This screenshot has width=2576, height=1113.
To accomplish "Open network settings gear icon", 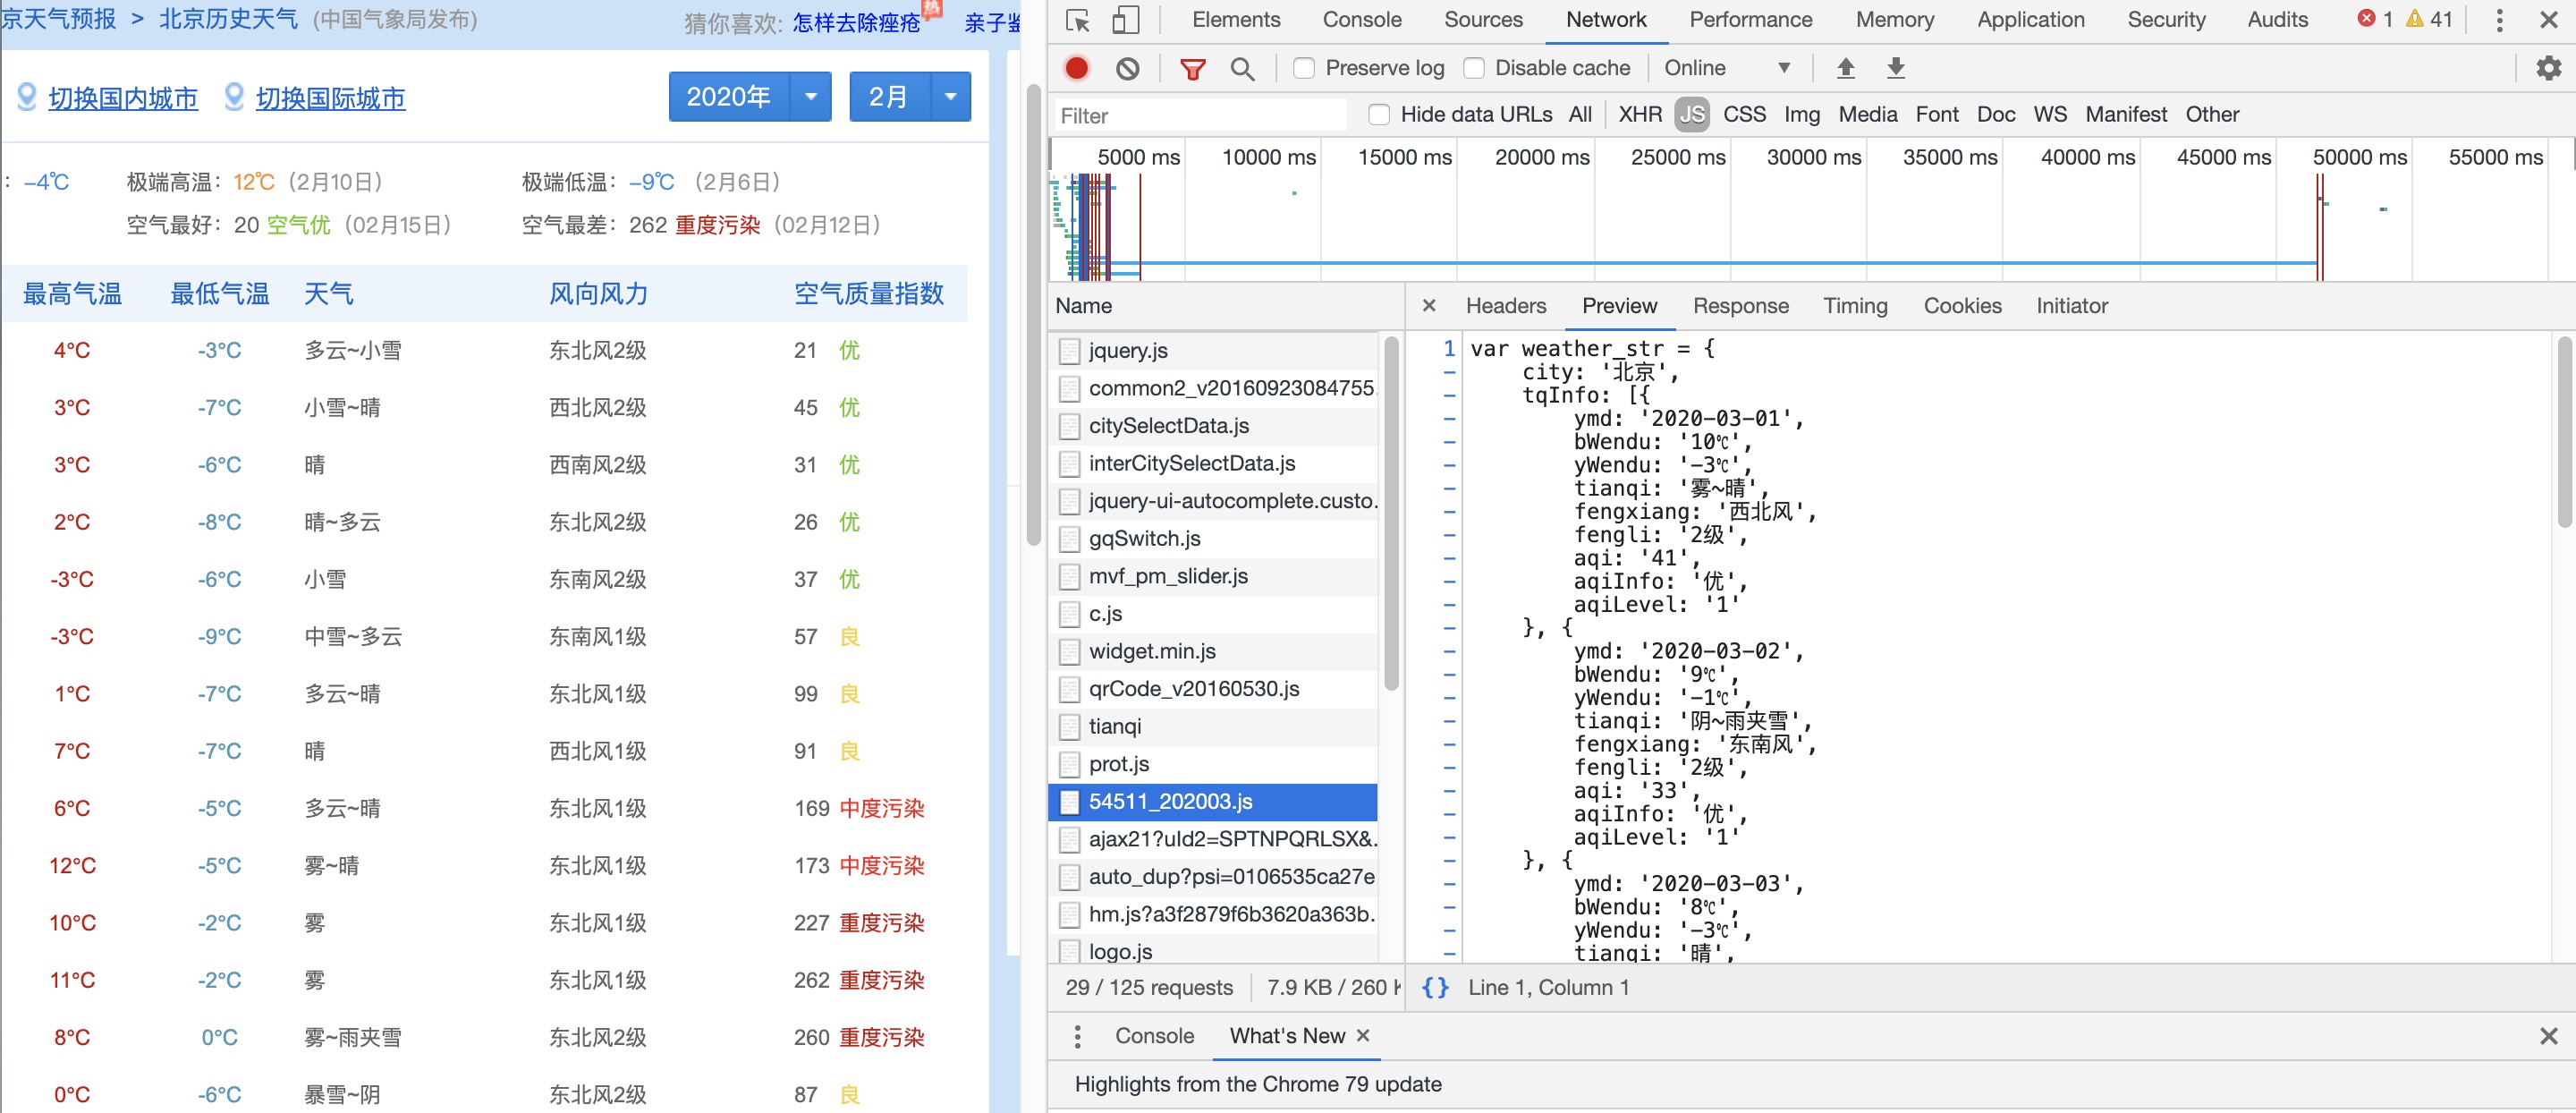I will 2549,68.
